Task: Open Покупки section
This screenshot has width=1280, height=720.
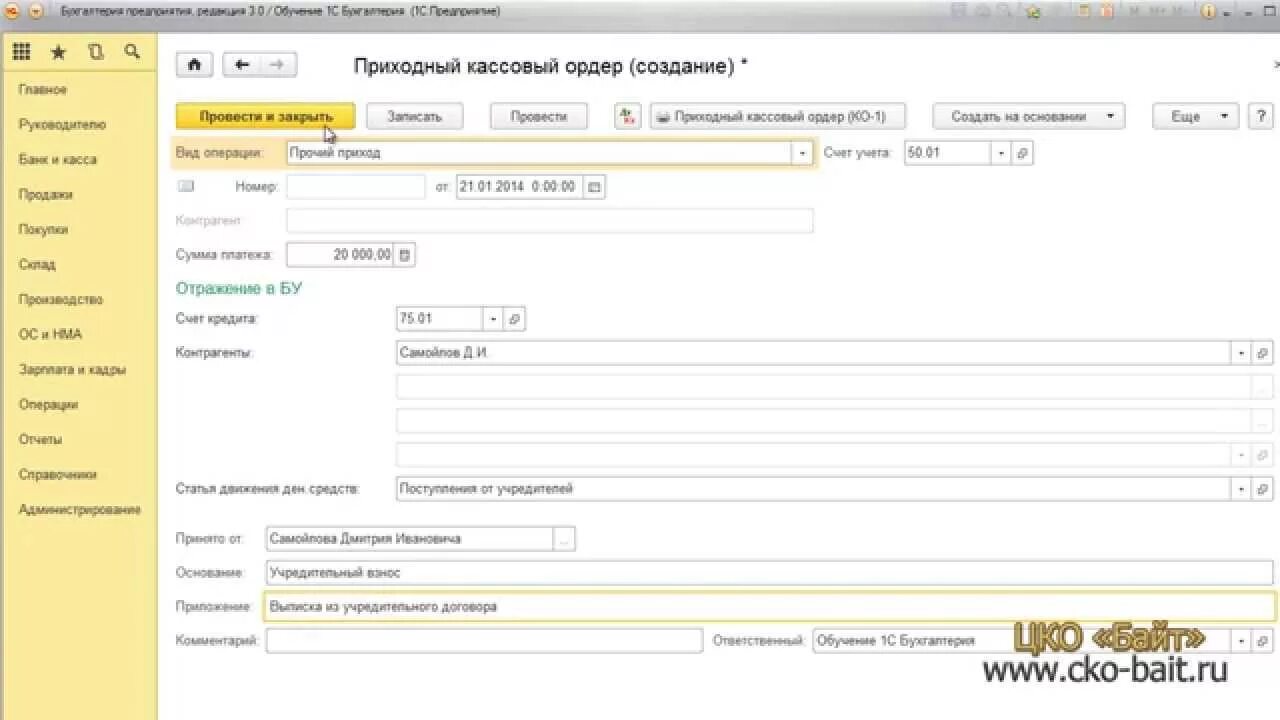Action: pyautogui.click(x=43, y=229)
